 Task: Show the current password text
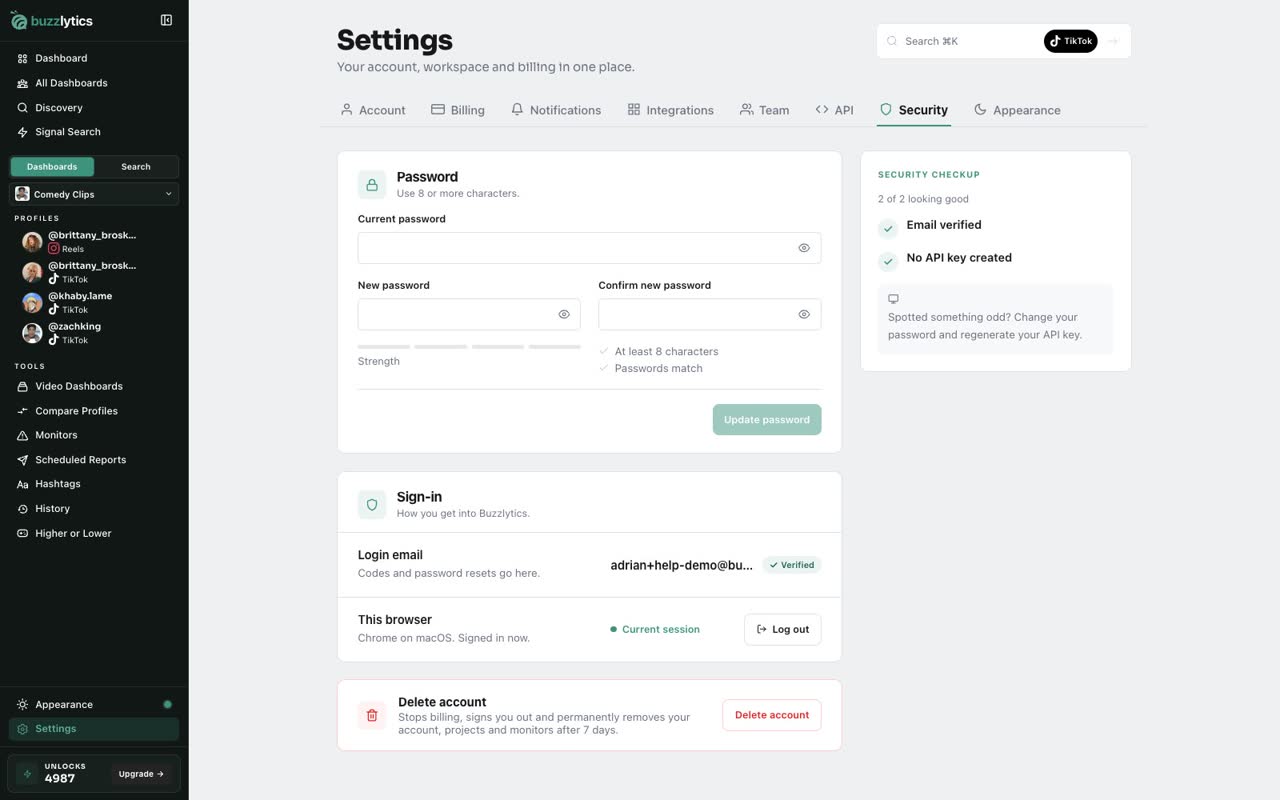click(804, 248)
